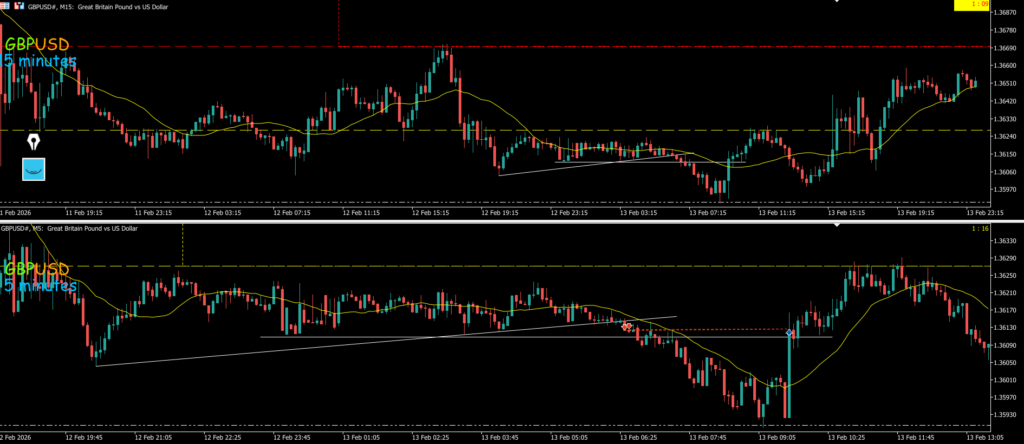Screen dimensions: 1024x444
Task: Click 12 Feb 15:15 on top time axis
Action: coord(428,213)
